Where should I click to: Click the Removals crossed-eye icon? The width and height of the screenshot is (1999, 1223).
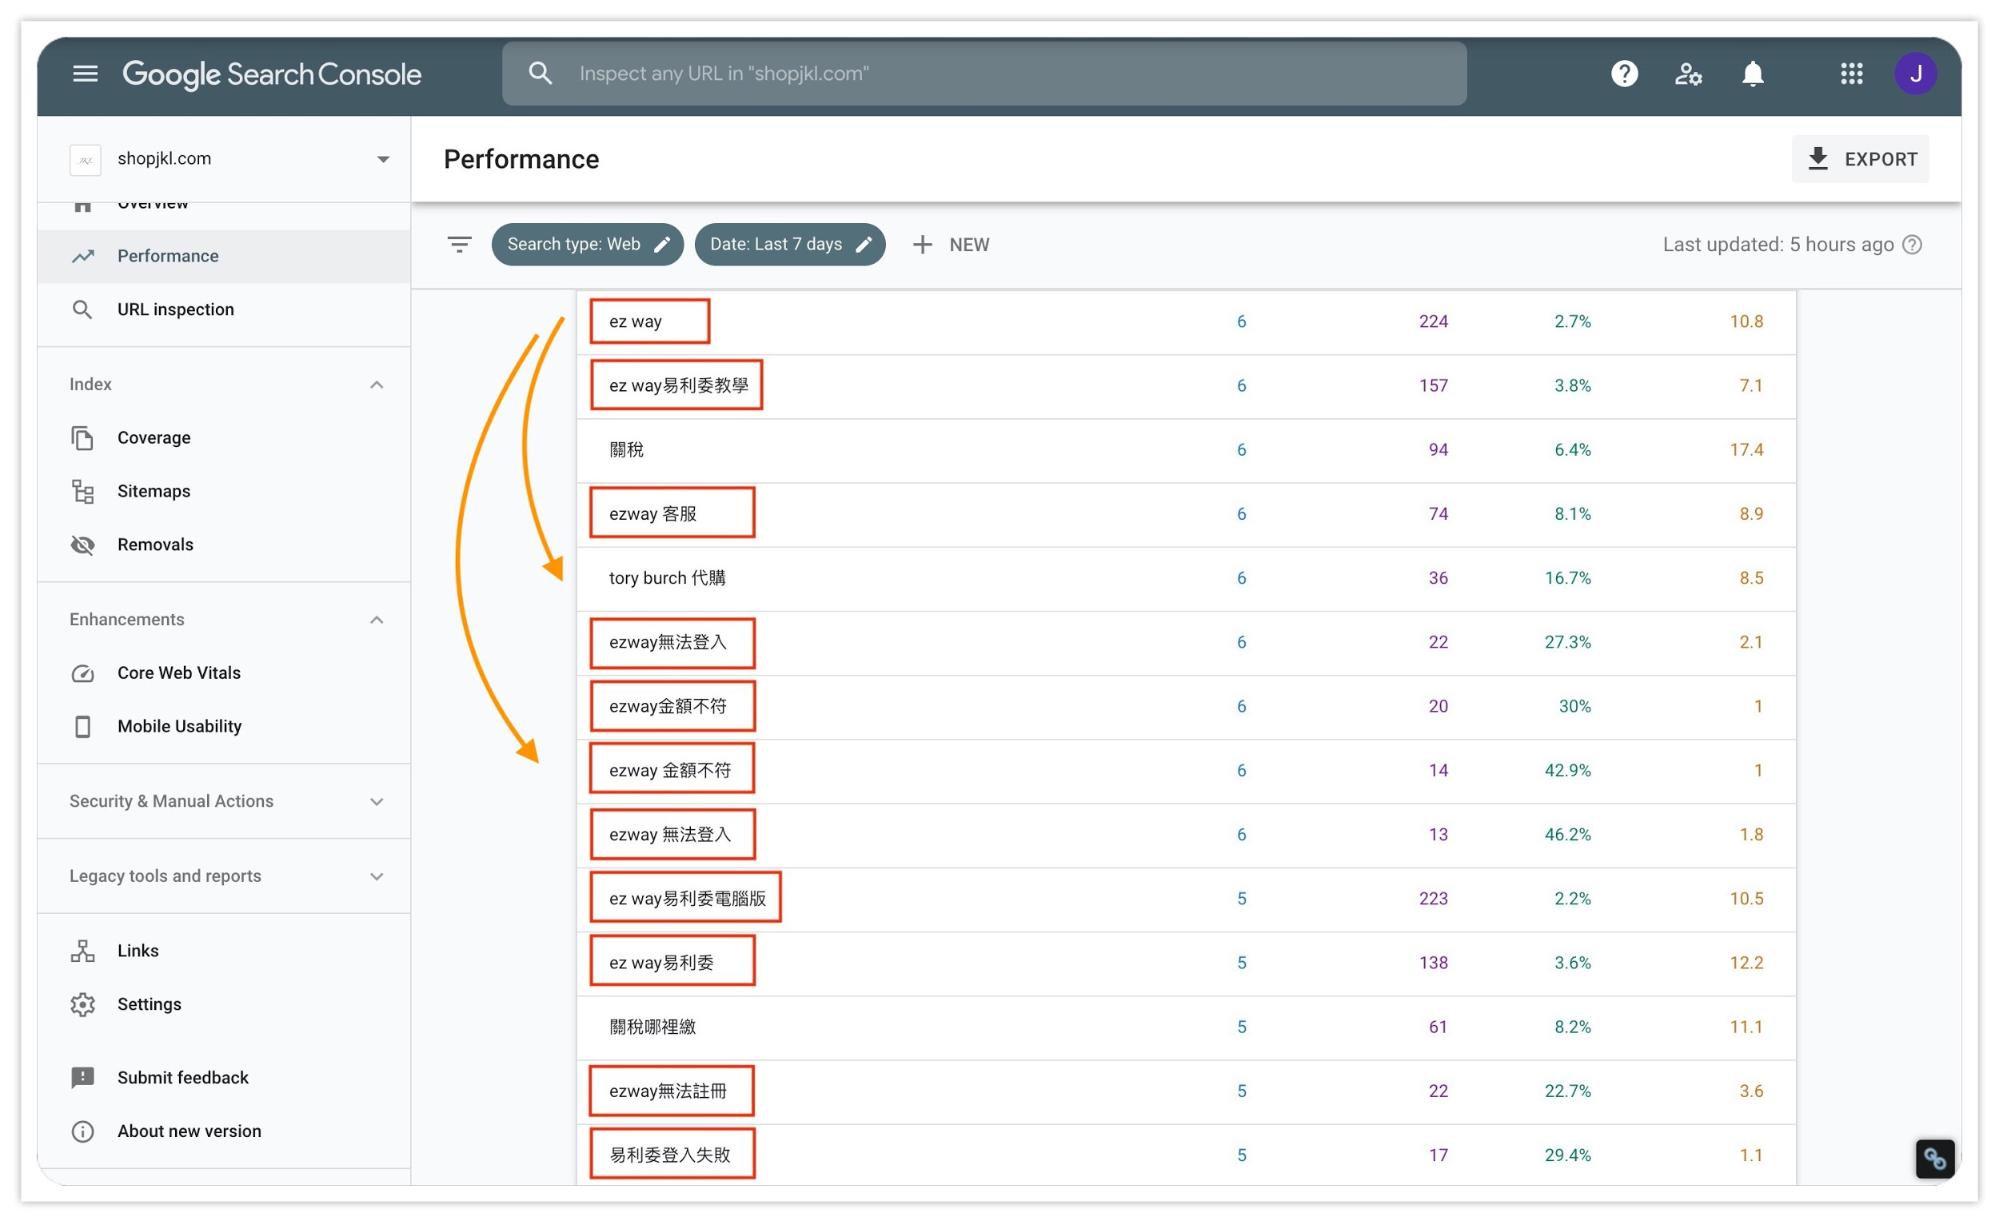click(82, 544)
